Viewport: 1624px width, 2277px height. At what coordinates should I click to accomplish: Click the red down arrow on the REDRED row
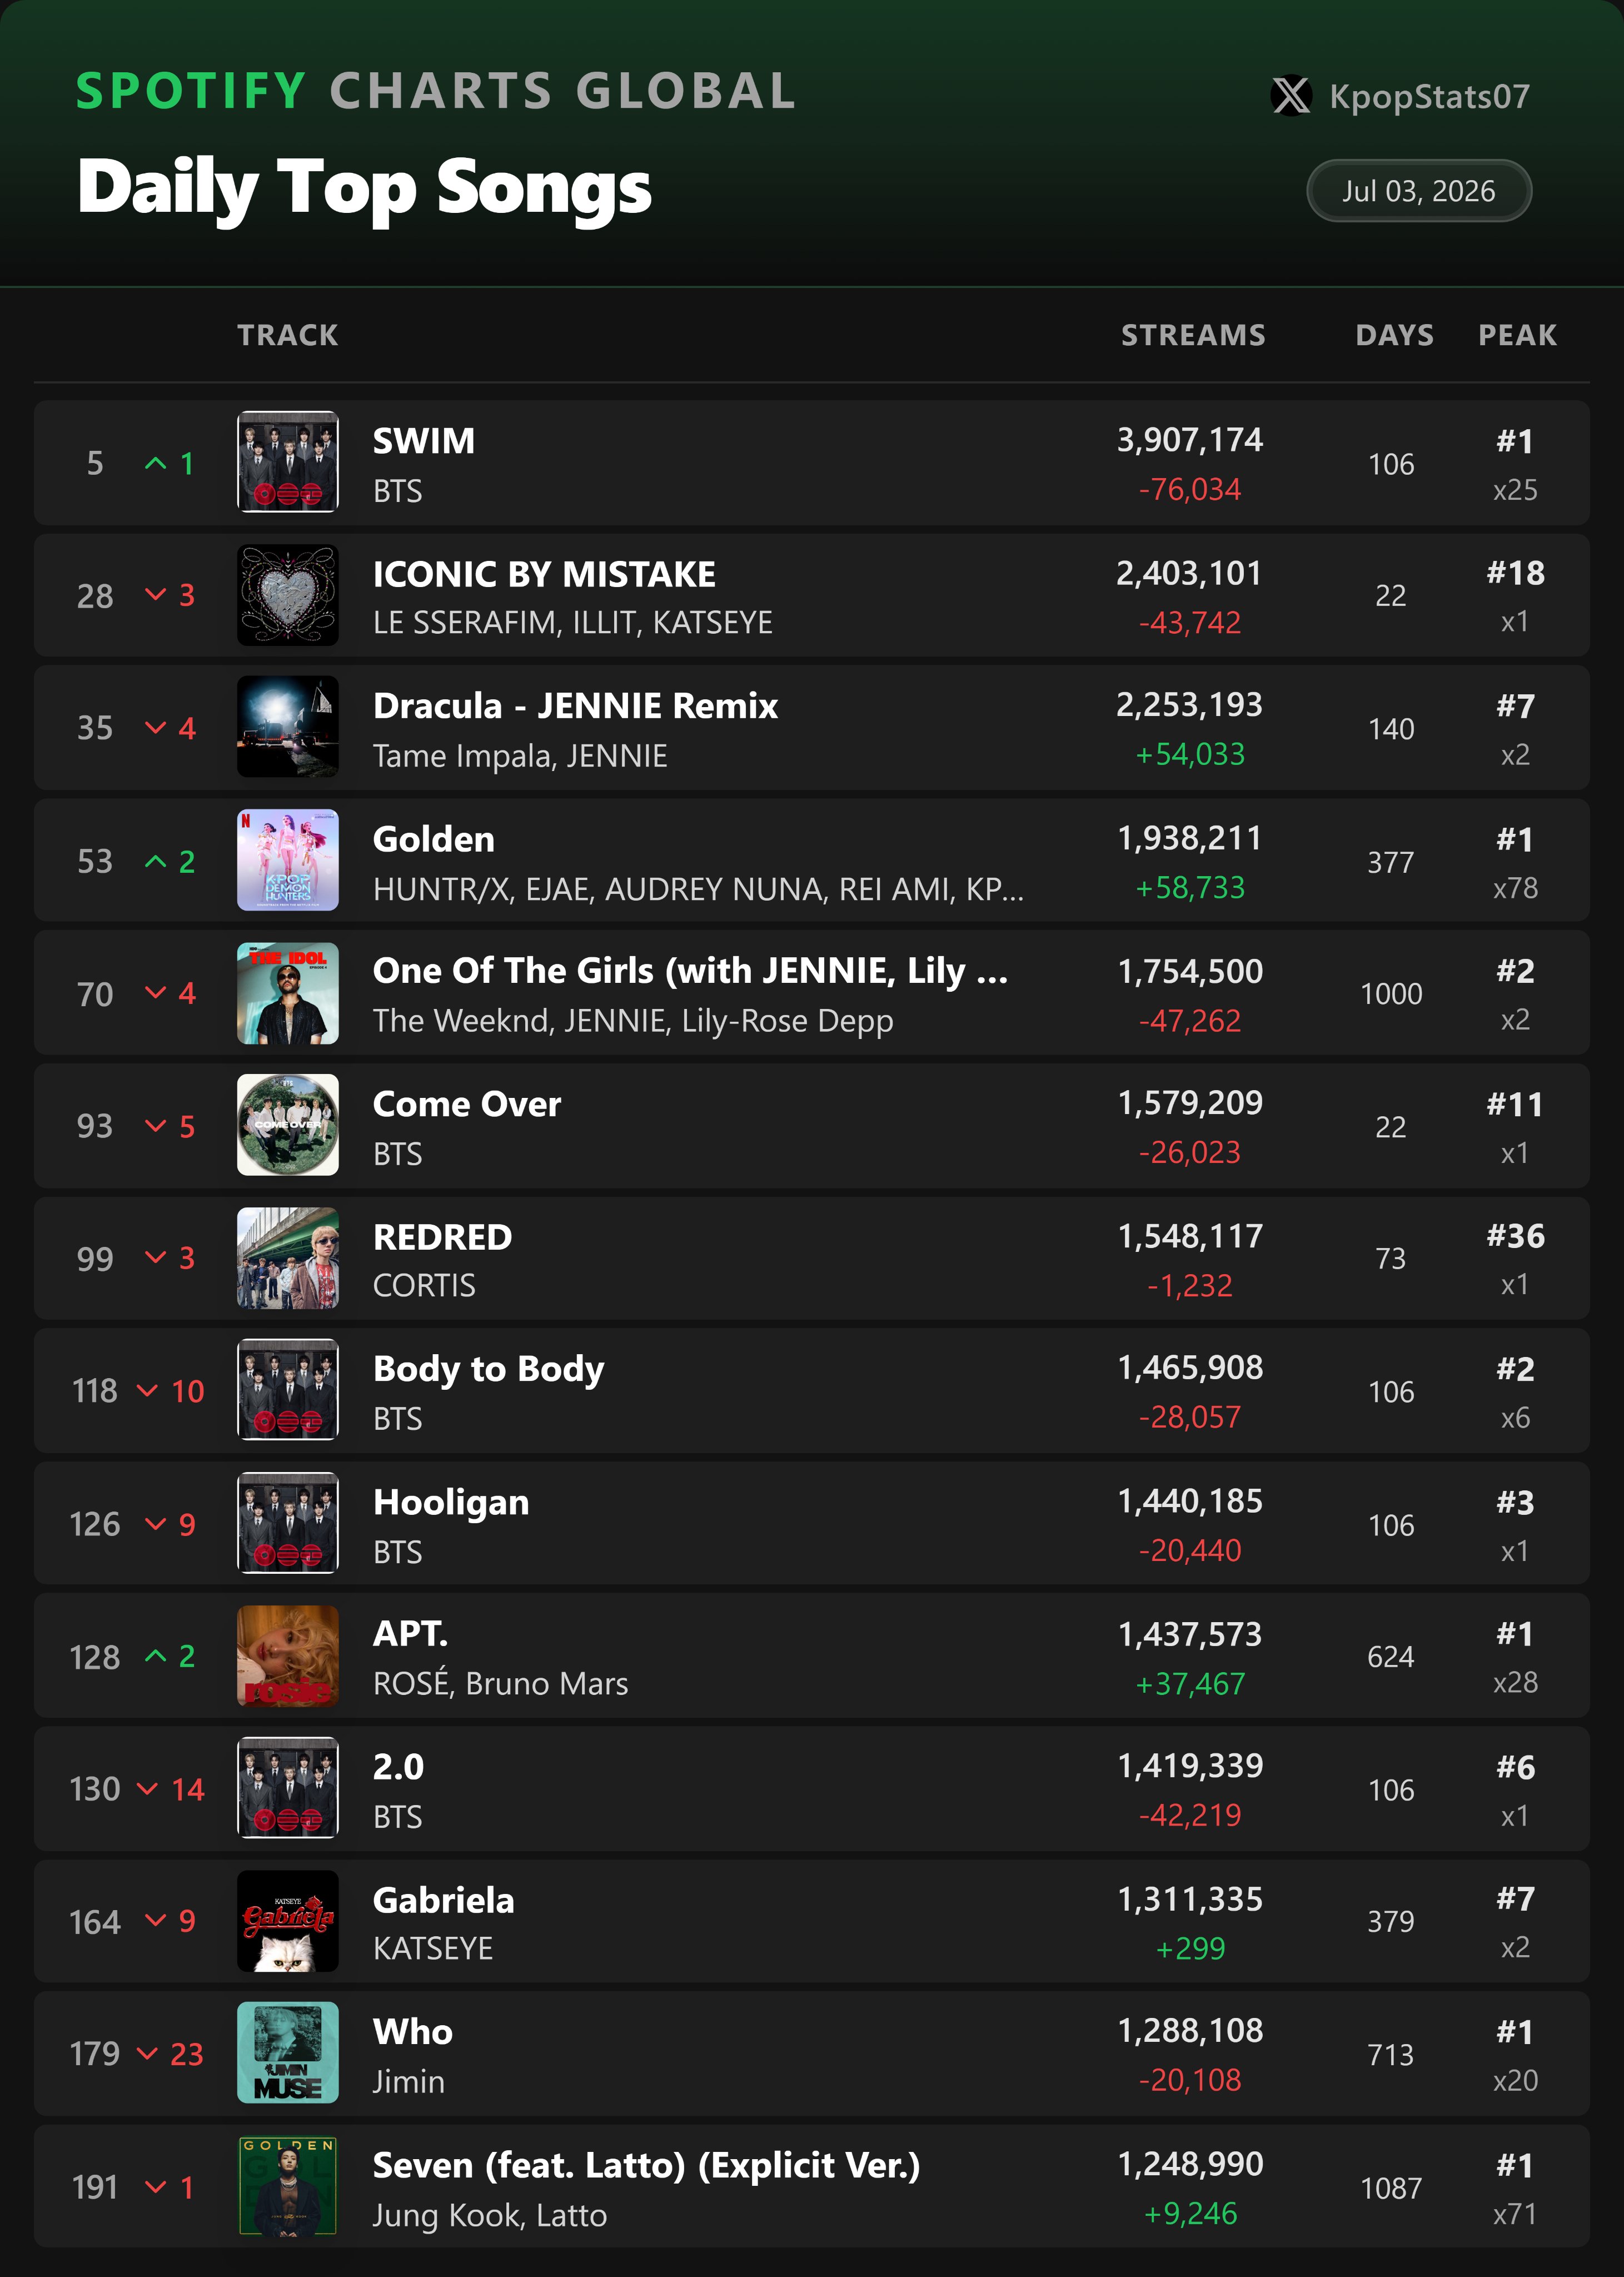(x=156, y=1258)
